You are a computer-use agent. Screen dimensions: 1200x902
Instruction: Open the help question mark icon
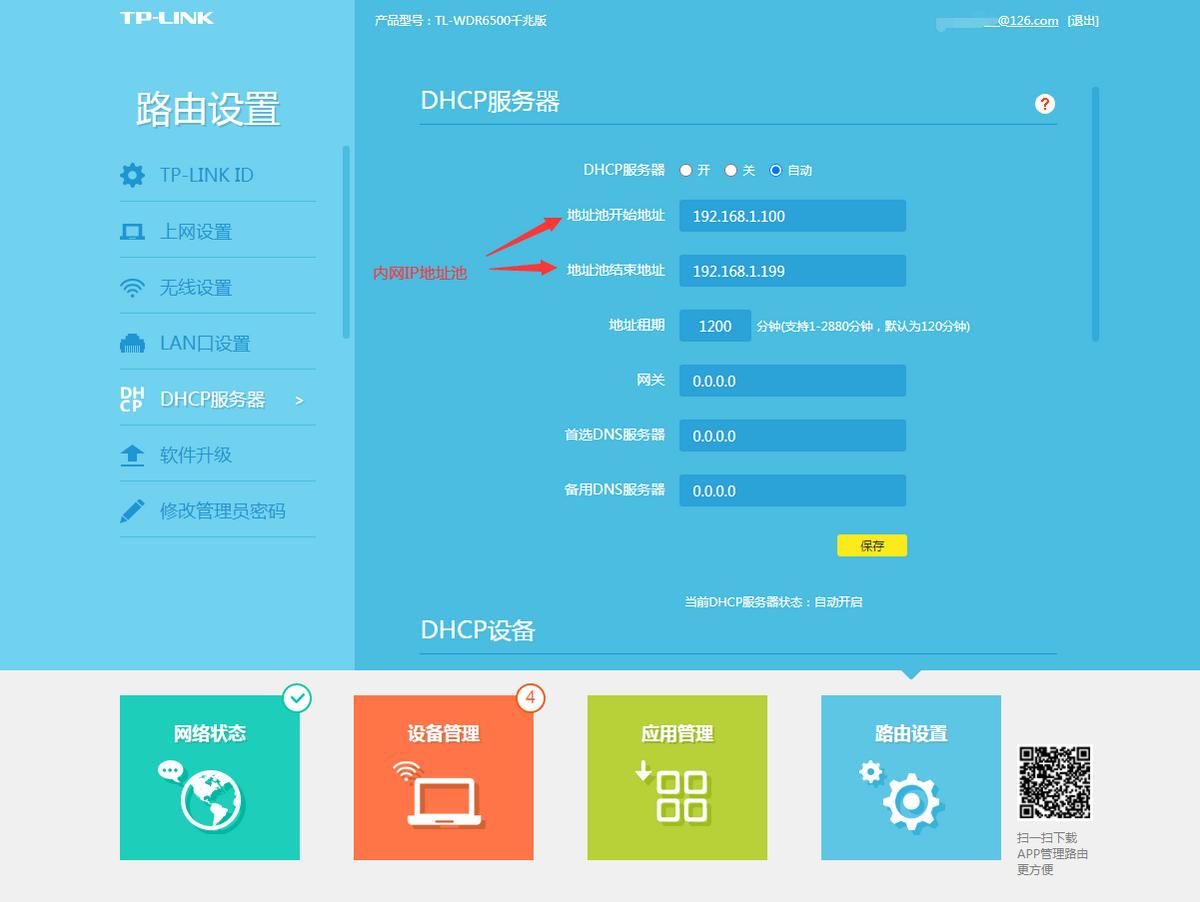coord(1045,103)
